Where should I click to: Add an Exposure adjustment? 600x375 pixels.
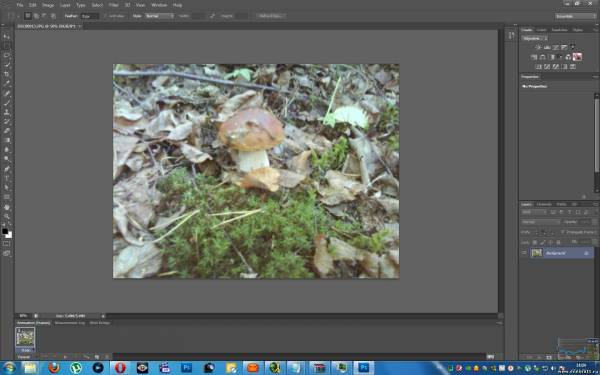[x=564, y=47]
